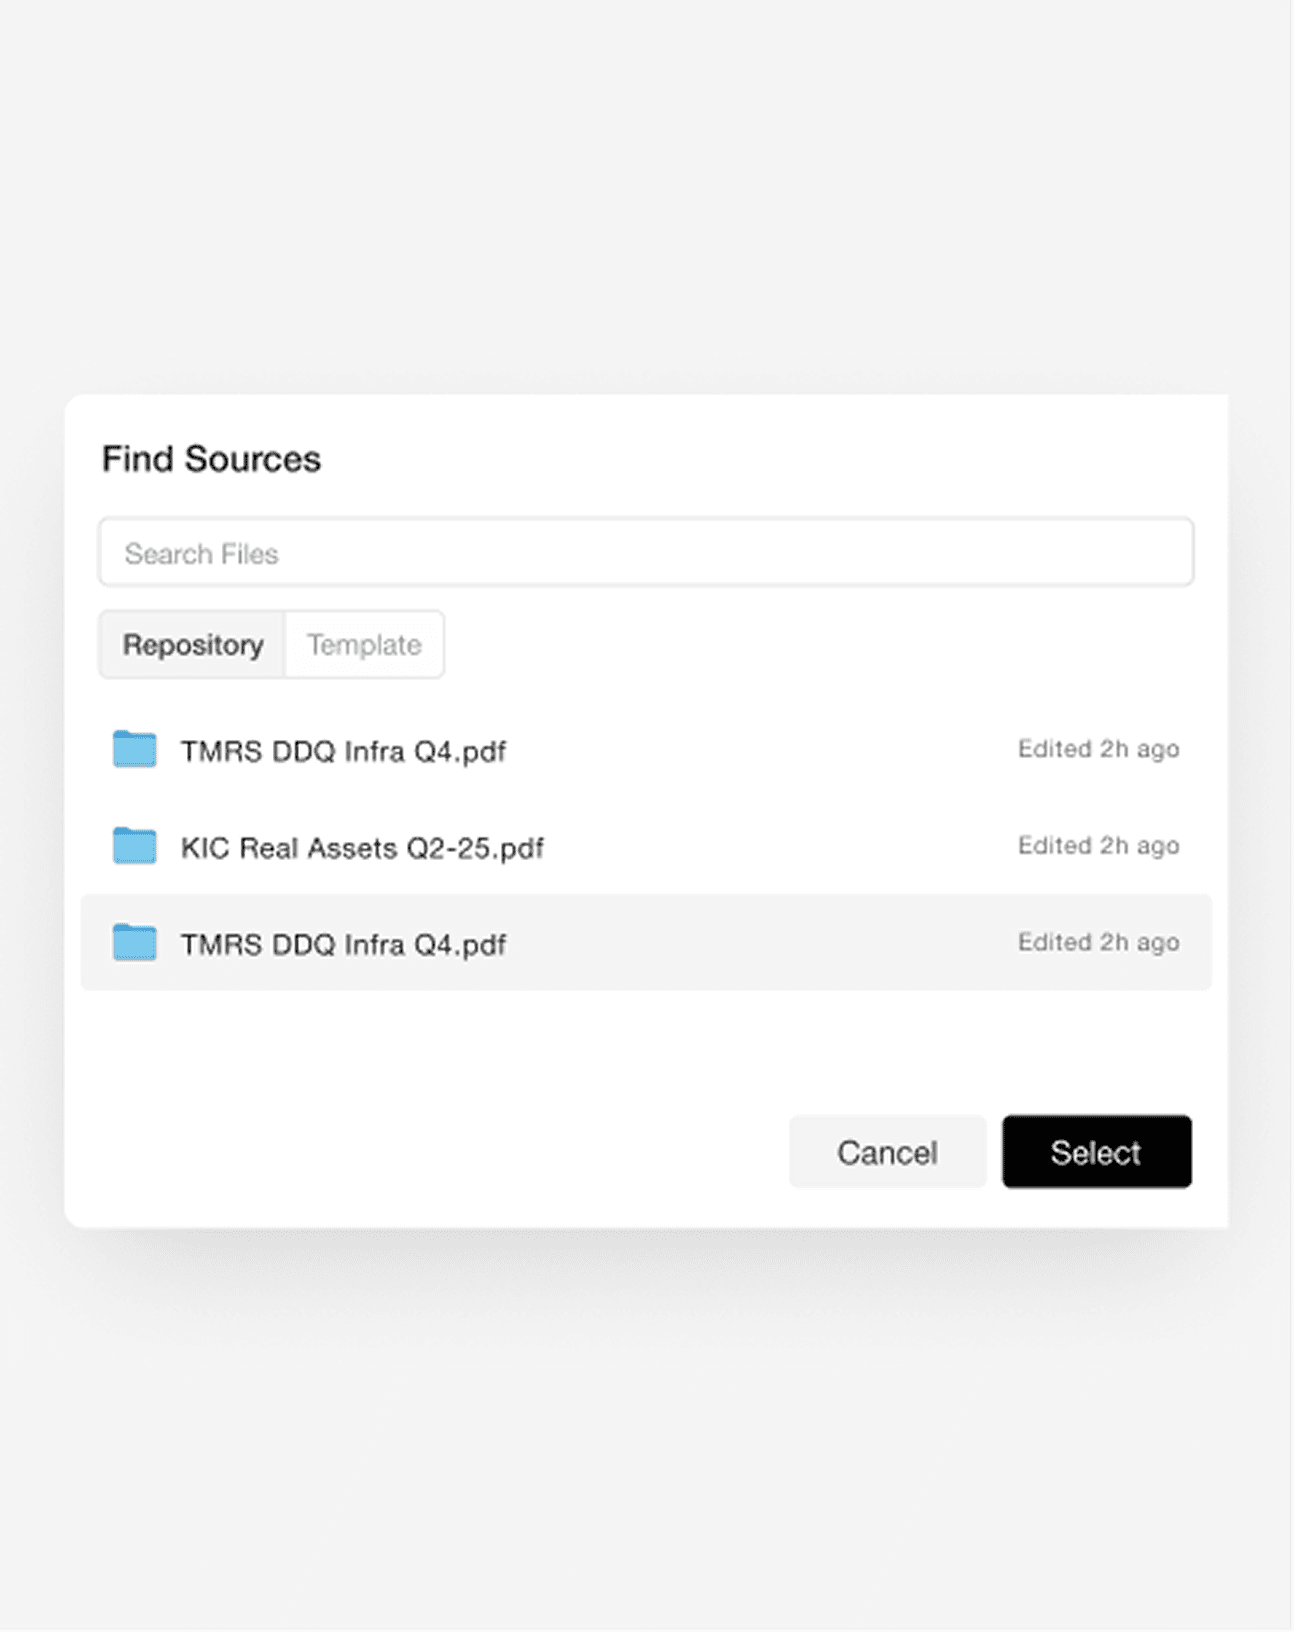
Task: Click the folder icon next to KIC Real Assets Q2-25.pdf
Action: click(134, 847)
